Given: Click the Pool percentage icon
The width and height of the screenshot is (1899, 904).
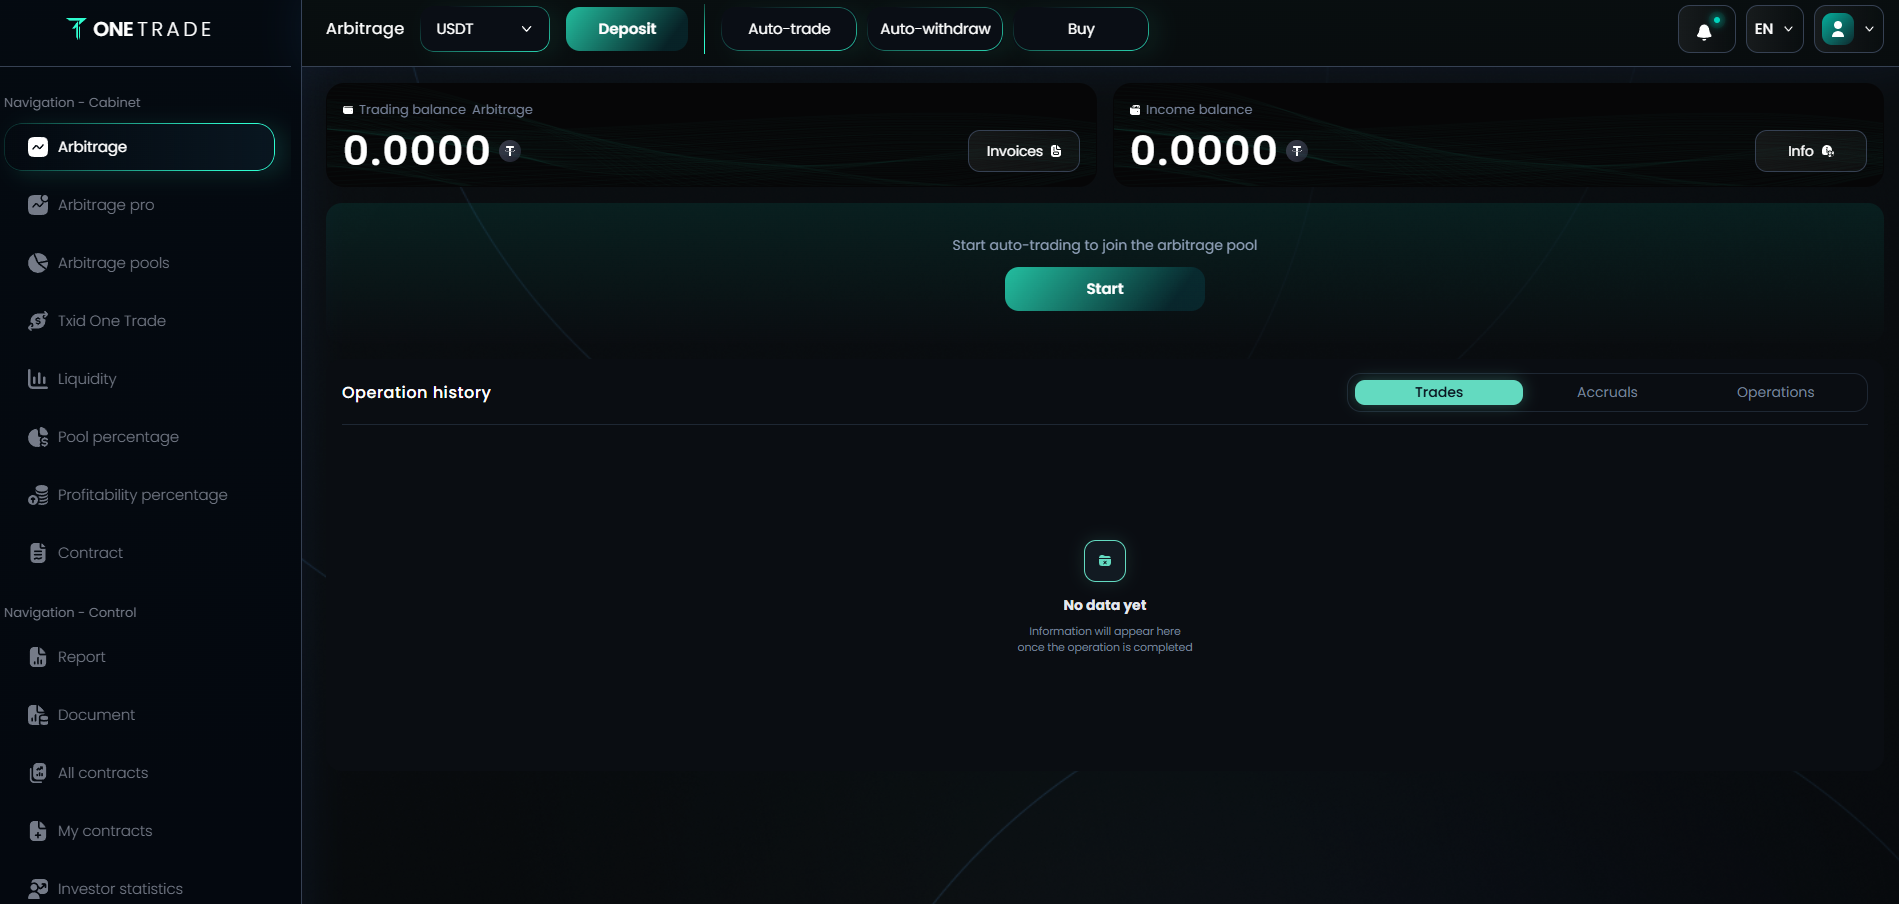Looking at the screenshot, I should [38, 437].
